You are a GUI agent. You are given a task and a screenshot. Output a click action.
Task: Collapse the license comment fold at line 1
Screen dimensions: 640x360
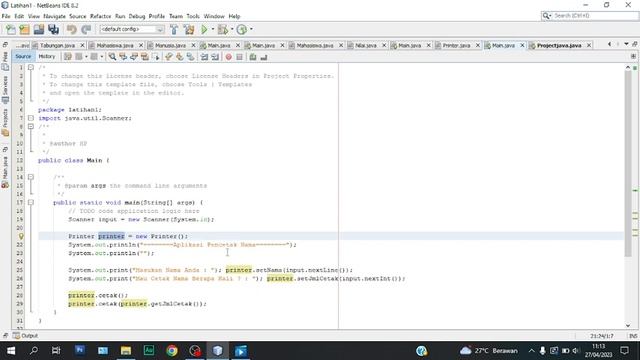31,67
